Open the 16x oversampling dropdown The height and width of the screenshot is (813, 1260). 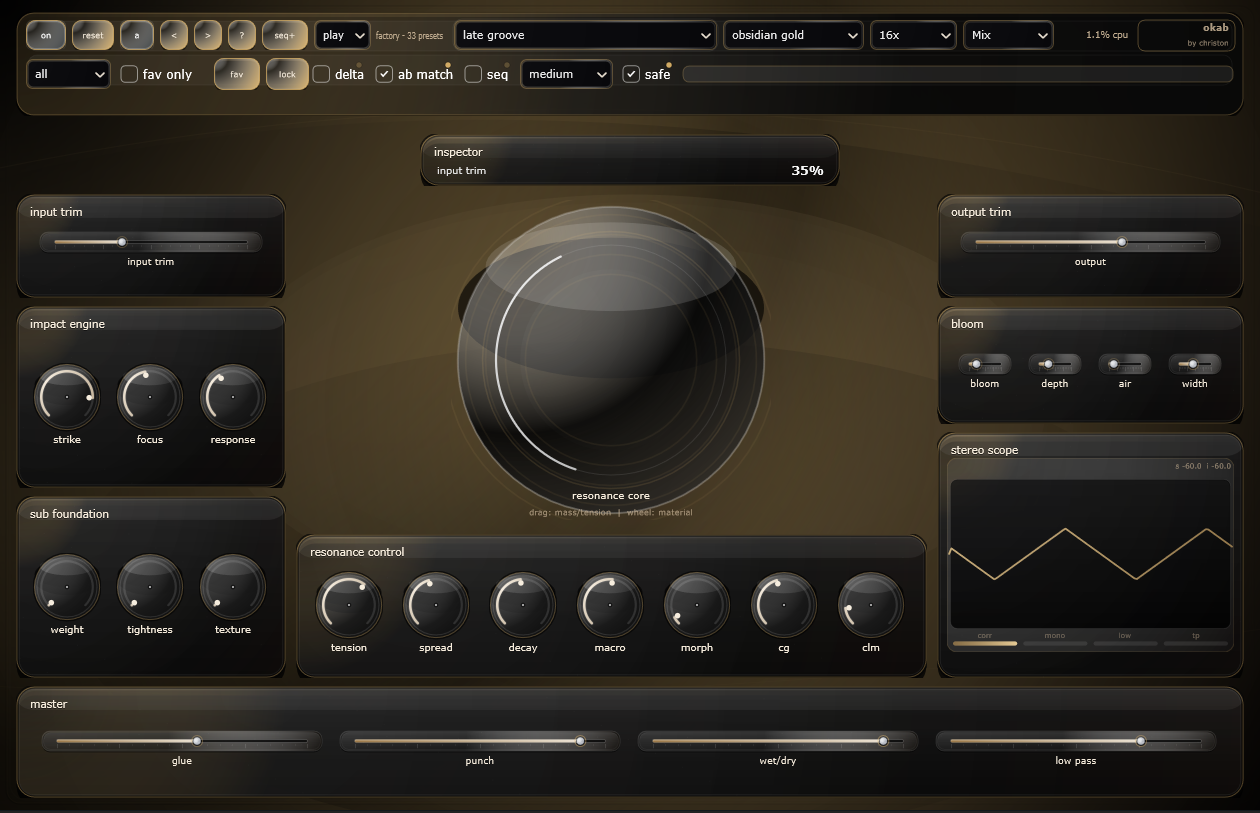click(912, 34)
